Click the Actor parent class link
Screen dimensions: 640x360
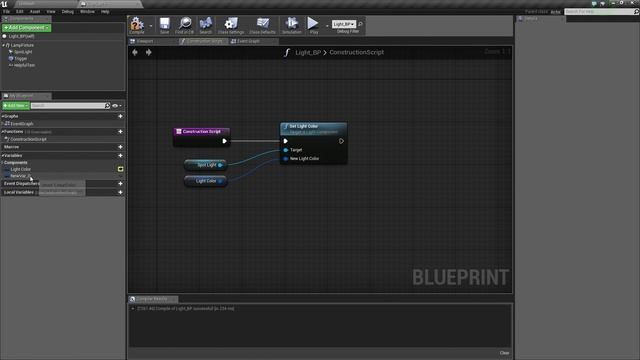click(x=556, y=12)
